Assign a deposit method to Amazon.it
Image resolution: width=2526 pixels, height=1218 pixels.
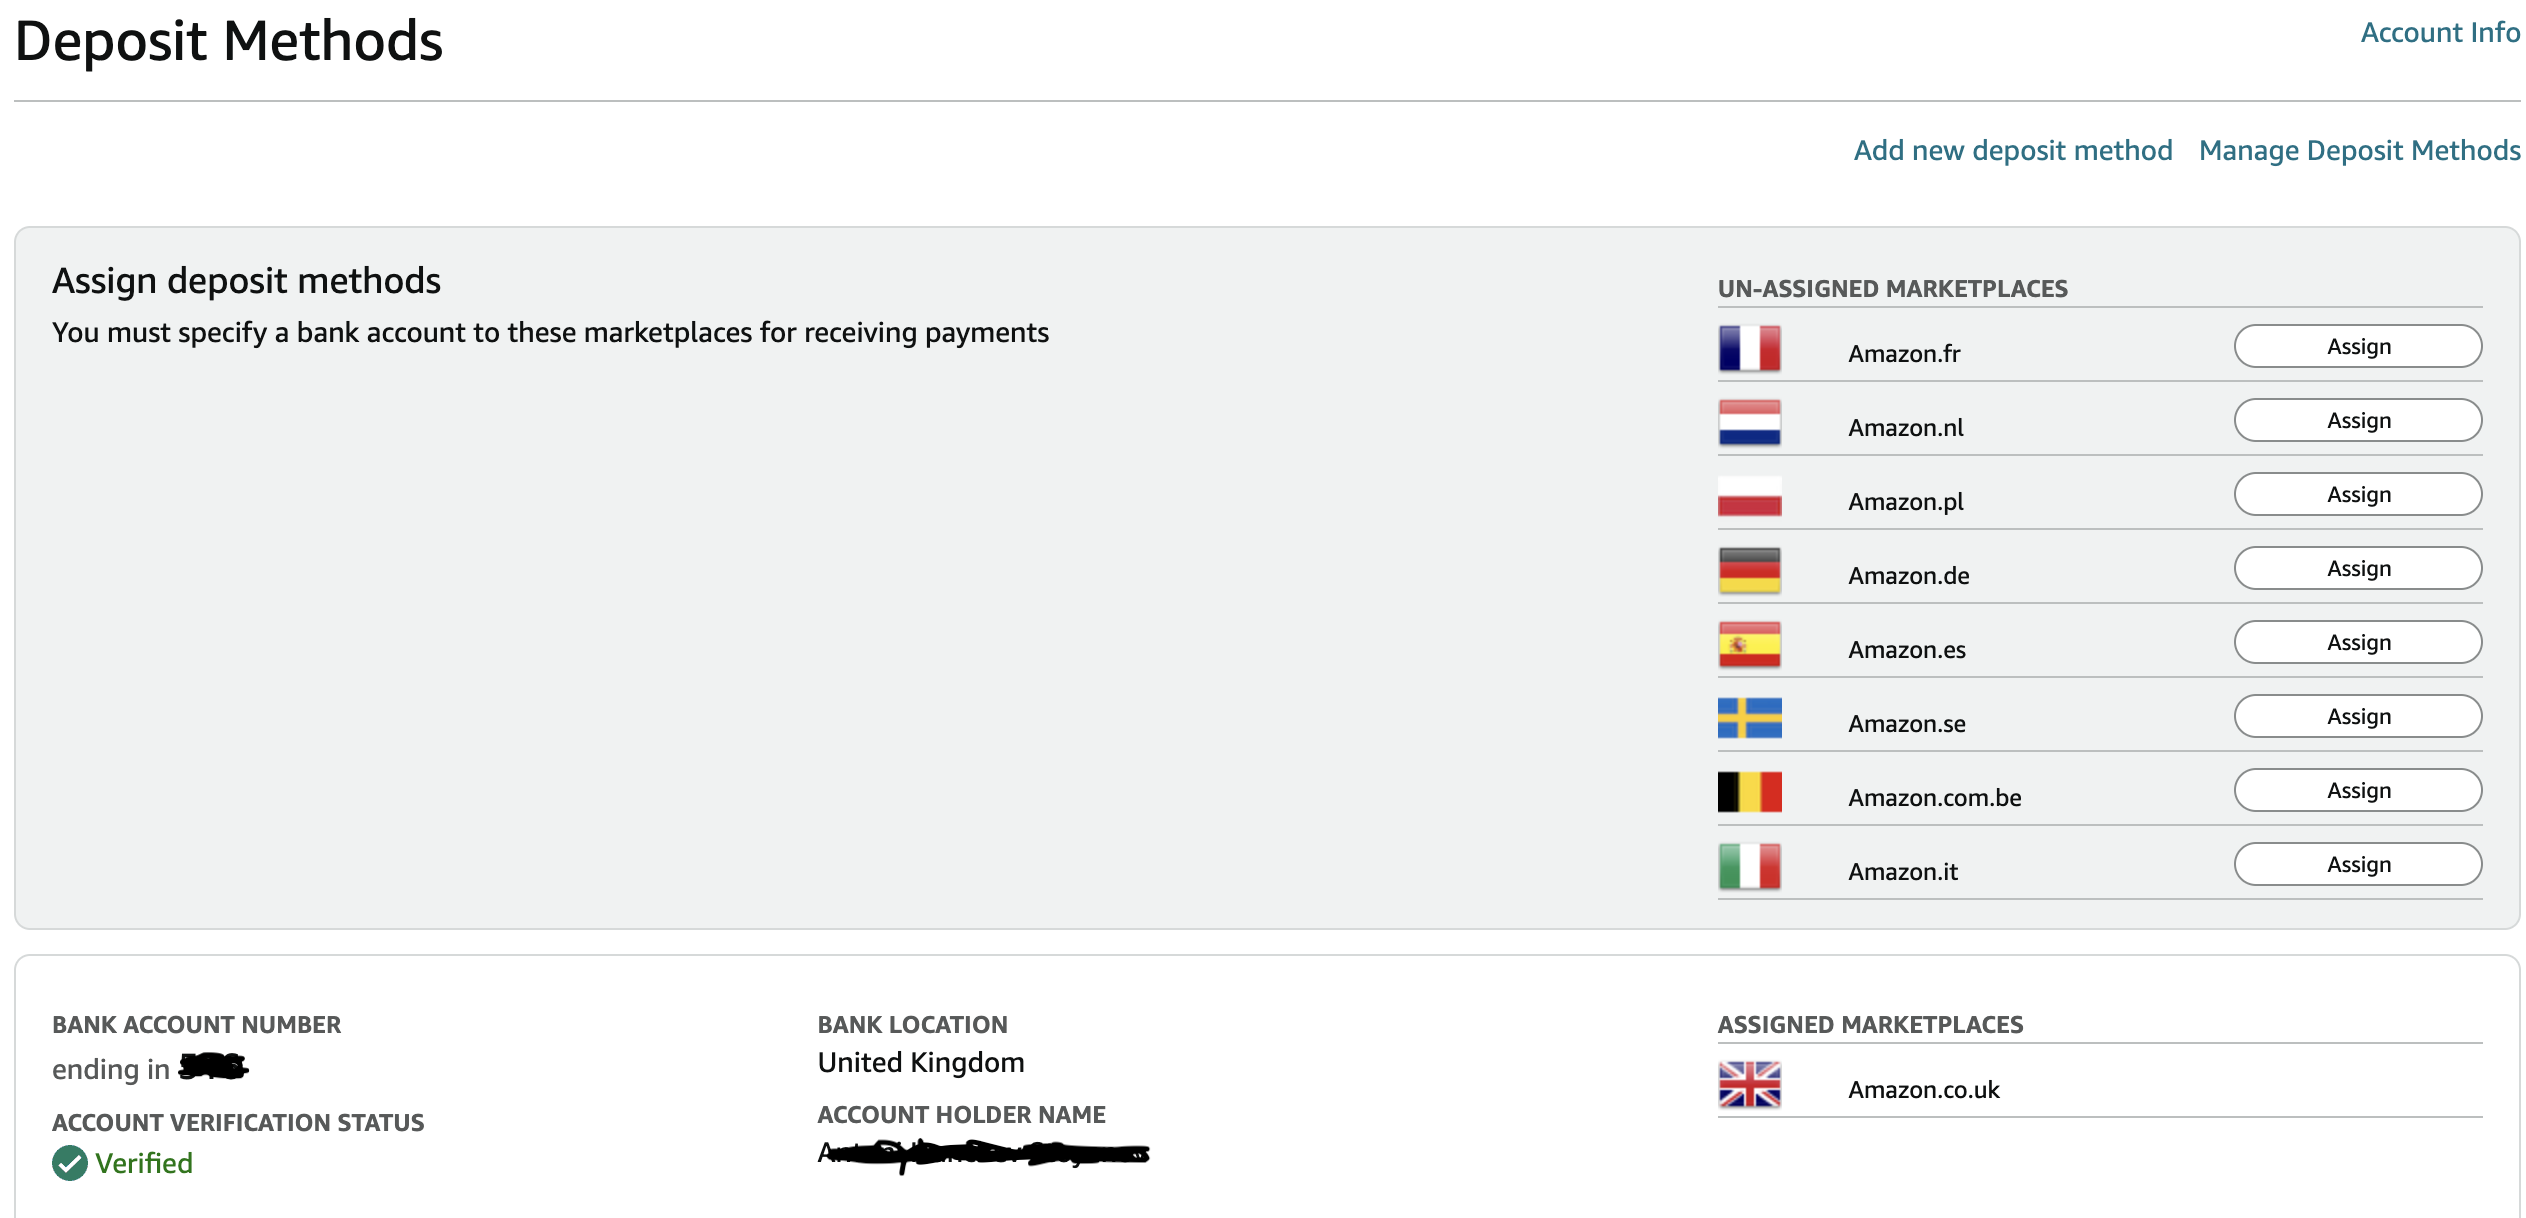pyautogui.click(x=2358, y=864)
